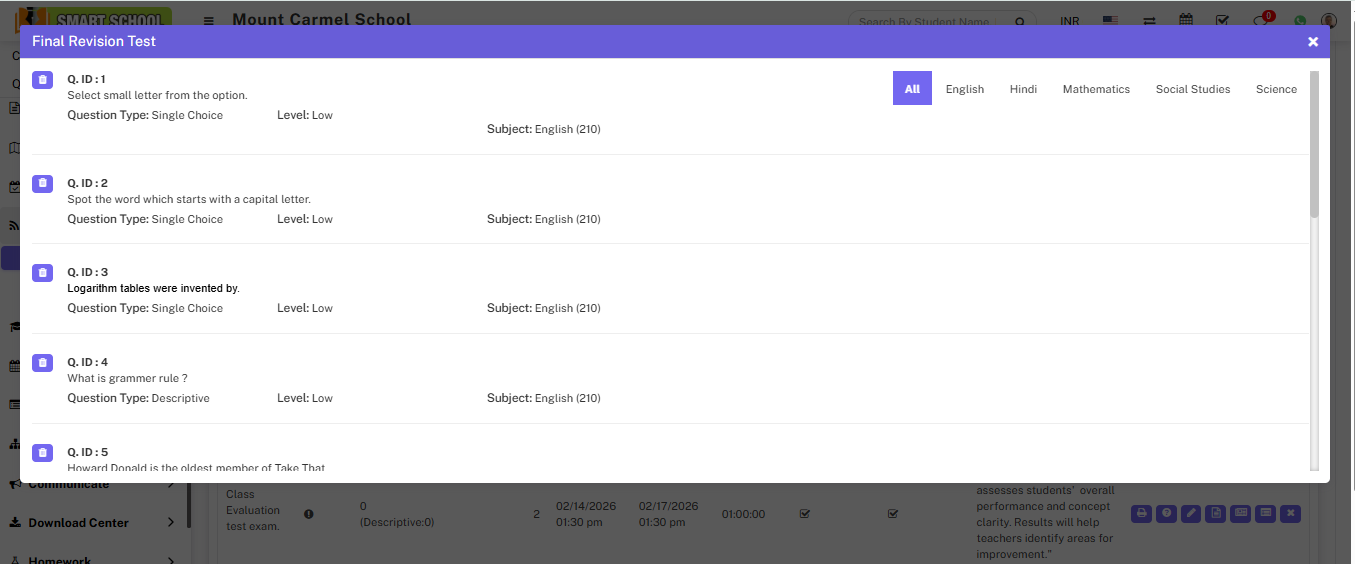
Task: Close the Final Revision Test dialog
Action: 1313,41
